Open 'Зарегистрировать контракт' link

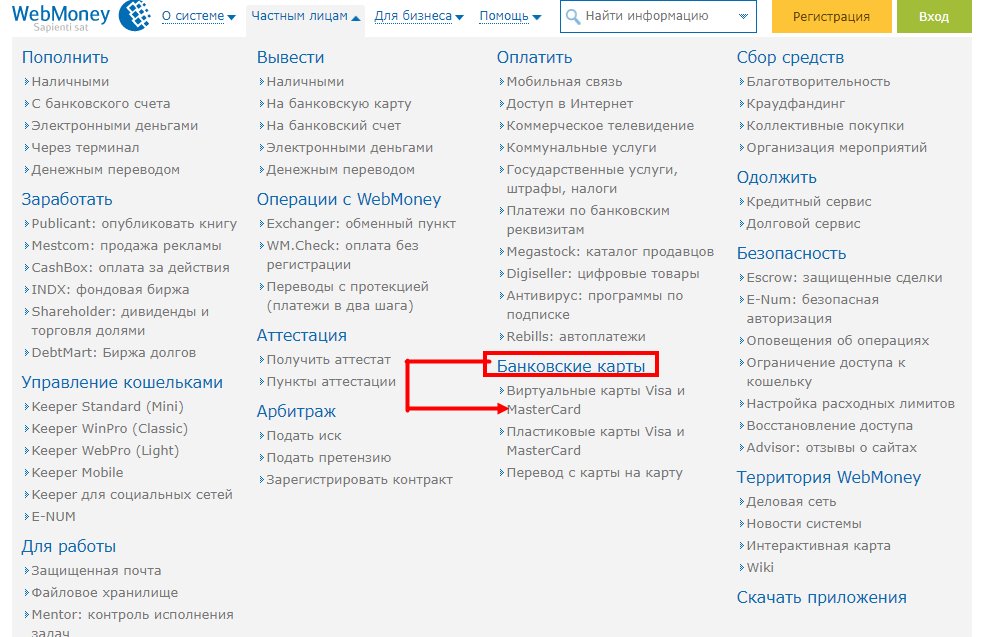point(359,480)
